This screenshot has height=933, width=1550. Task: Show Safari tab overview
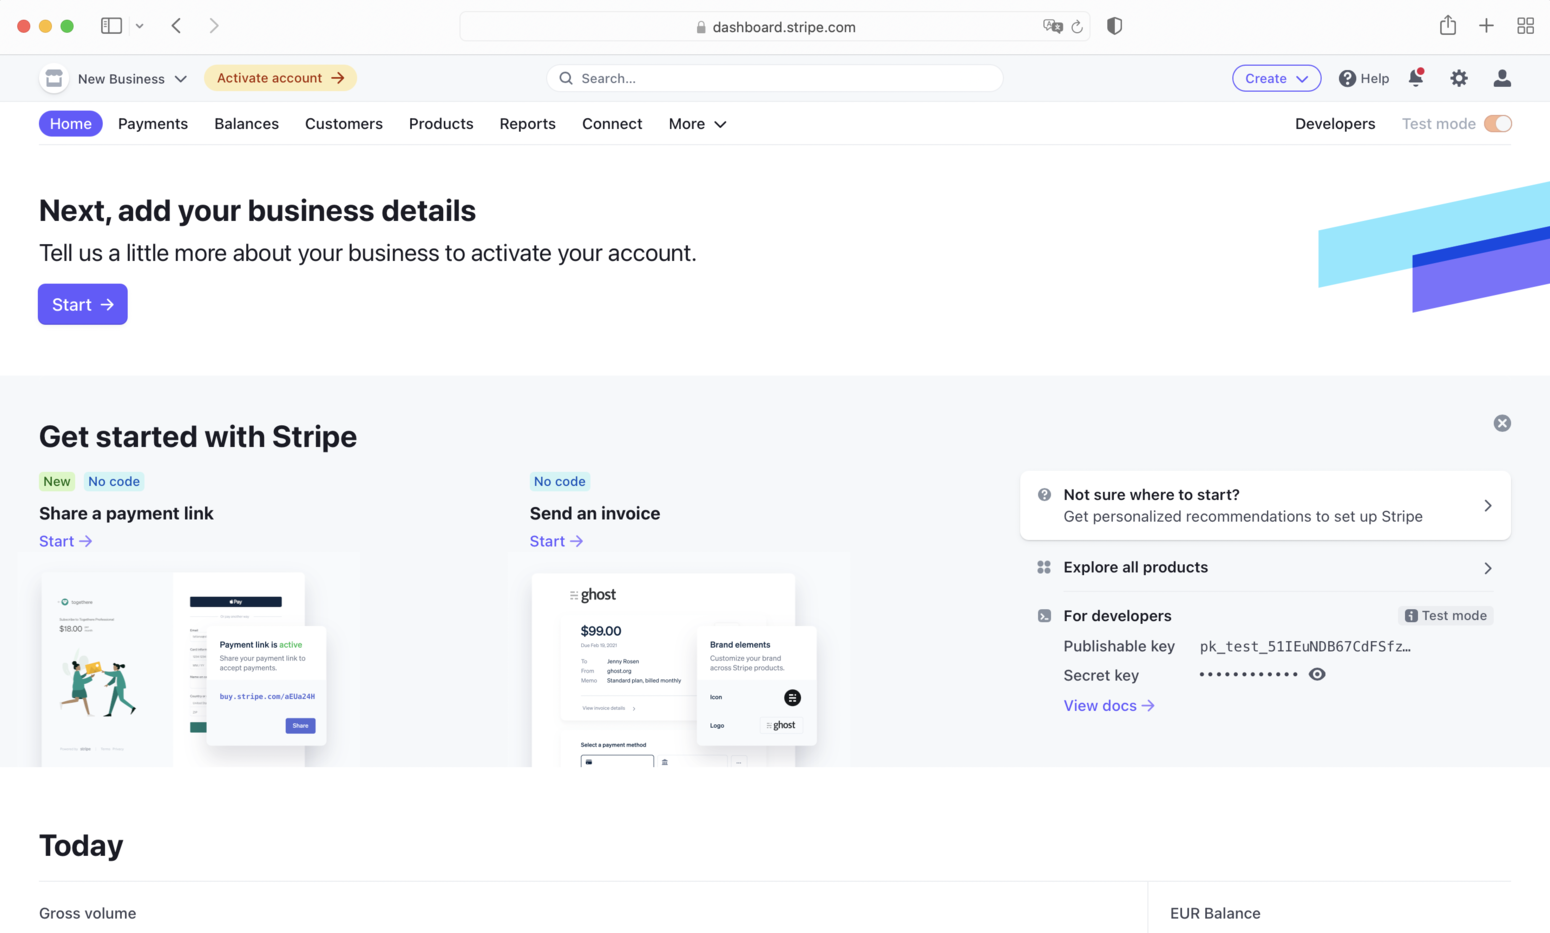(x=1525, y=26)
